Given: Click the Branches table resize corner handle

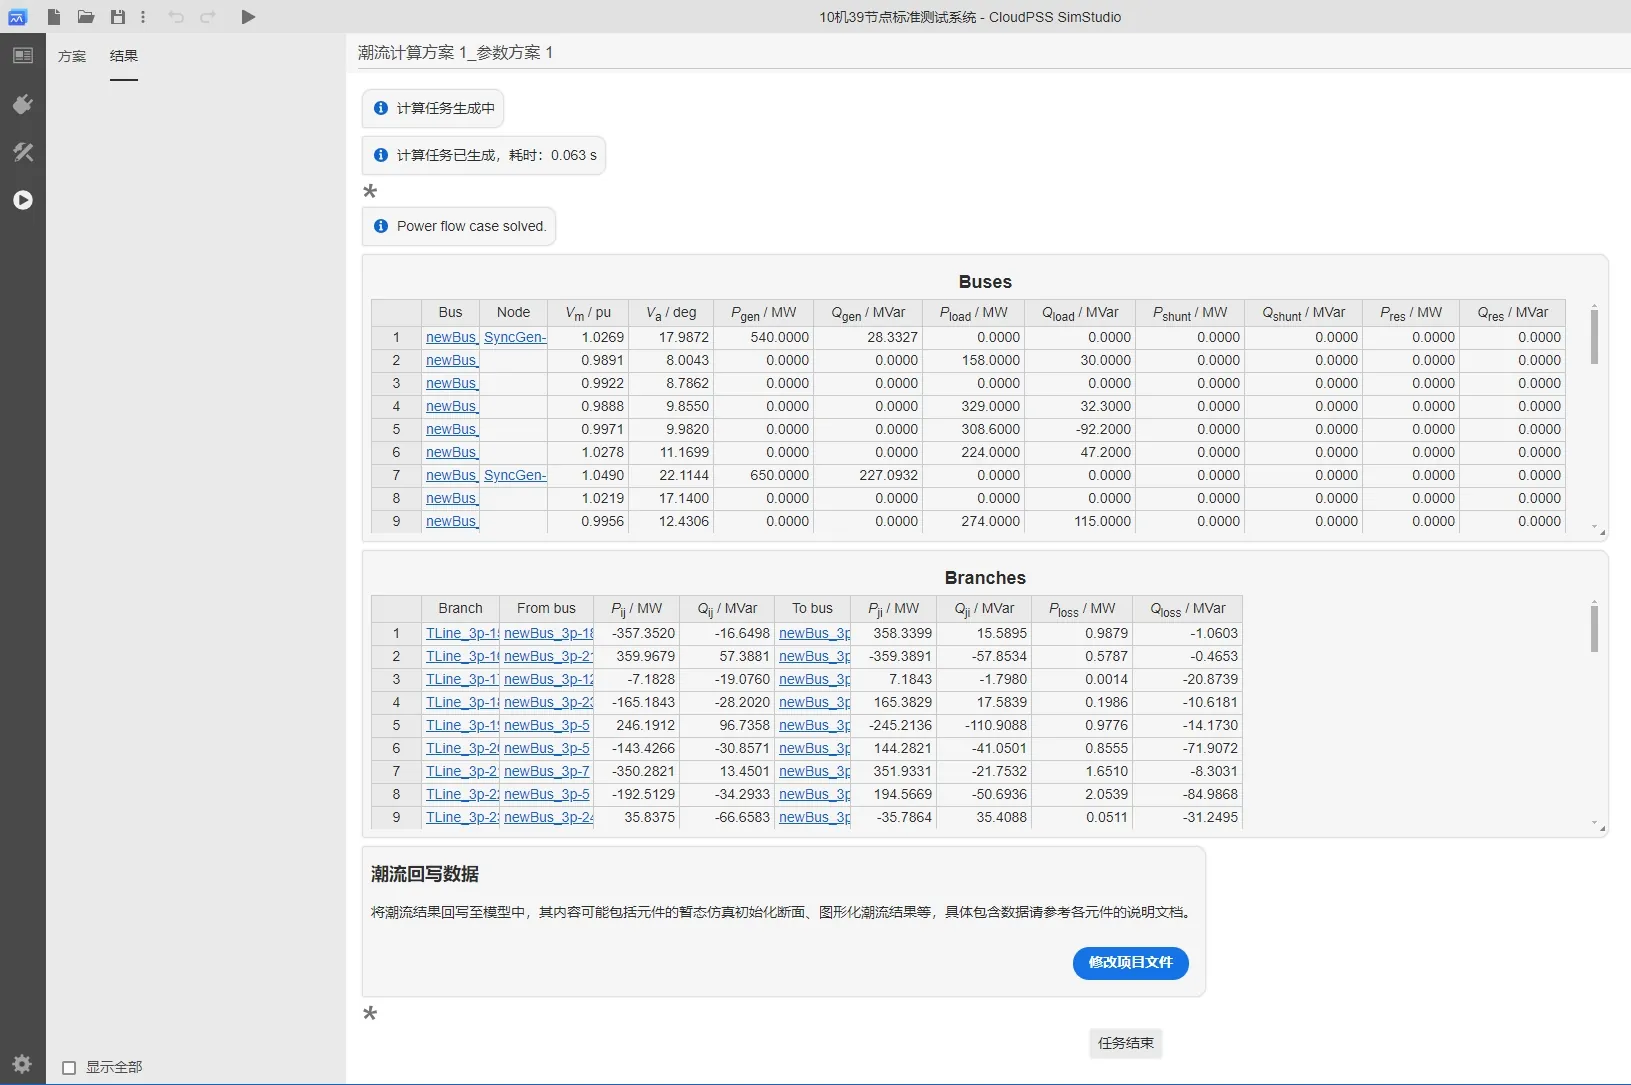Looking at the screenshot, I should pos(1602,829).
